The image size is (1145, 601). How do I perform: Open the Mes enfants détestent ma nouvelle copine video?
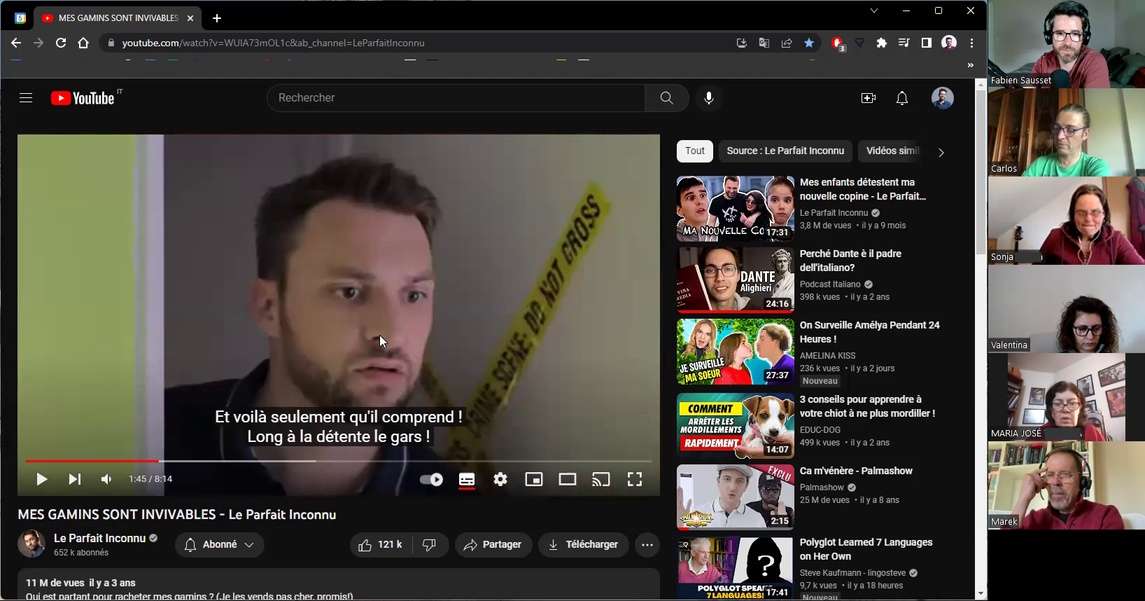(862, 189)
